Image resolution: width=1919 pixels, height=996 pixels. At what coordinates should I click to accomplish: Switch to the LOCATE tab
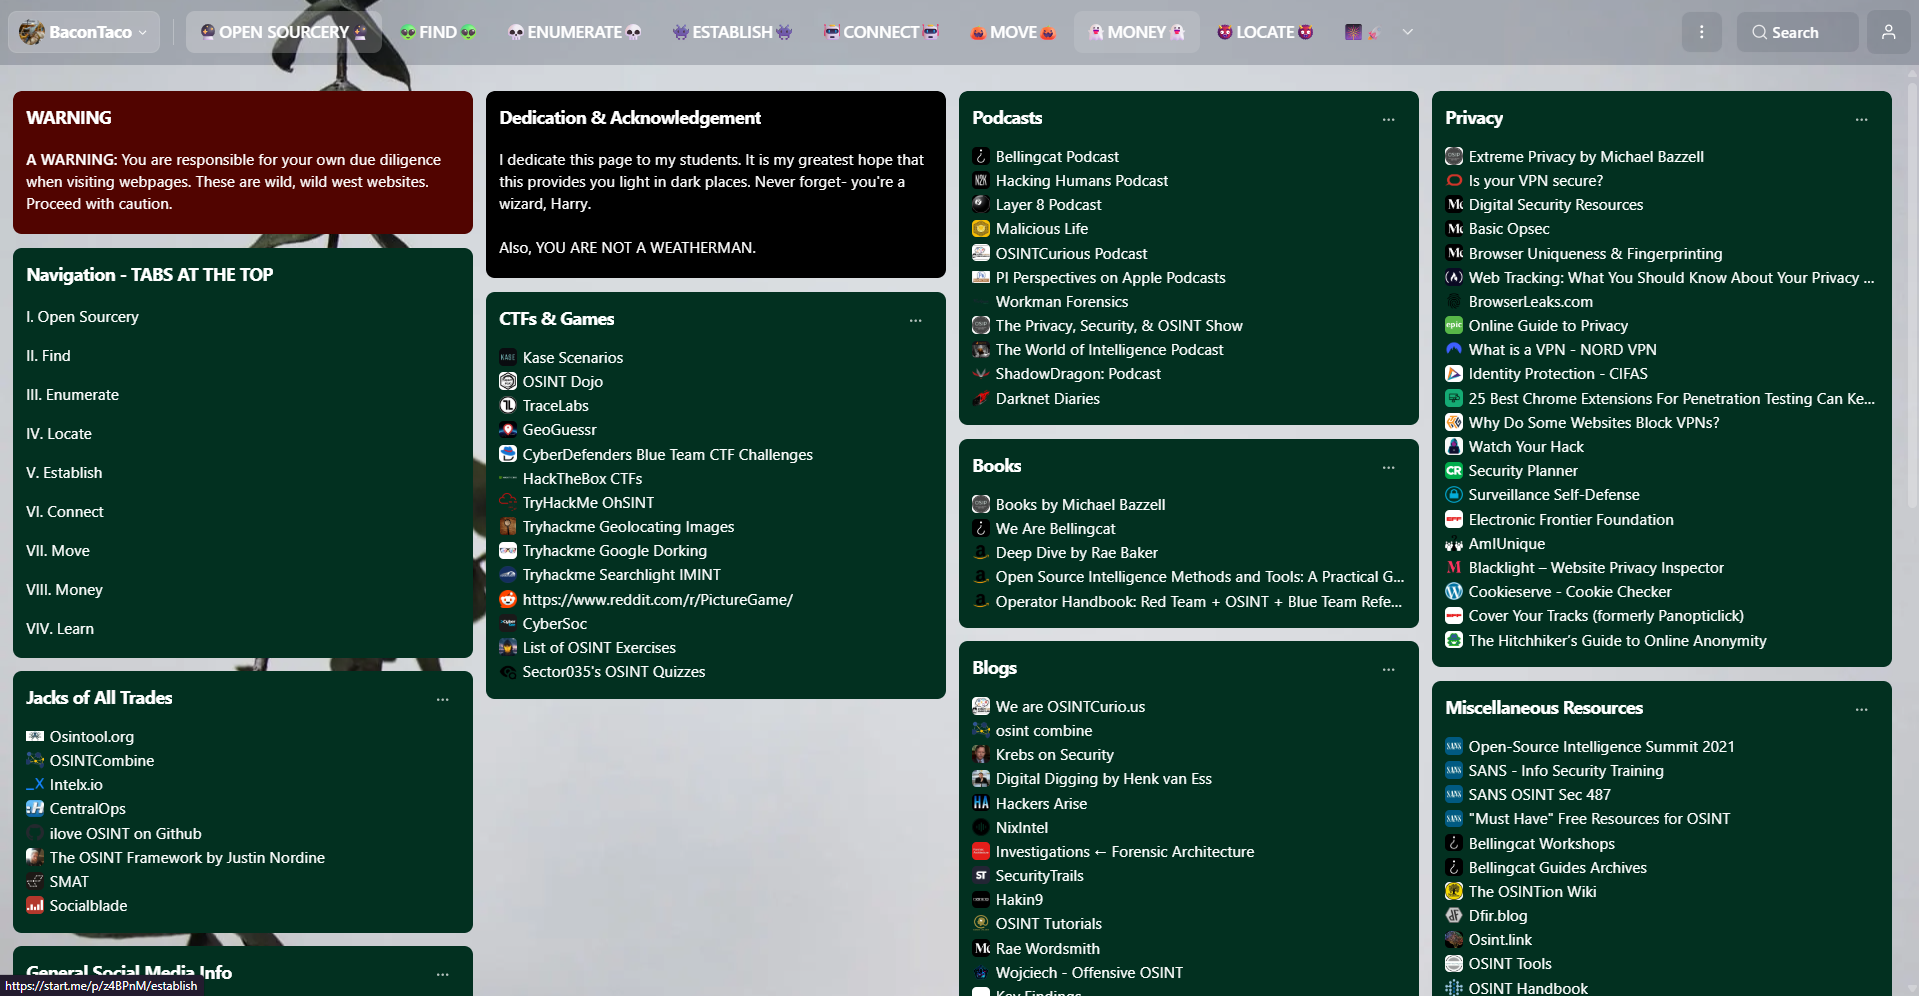pyautogui.click(x=1265, y=32)
